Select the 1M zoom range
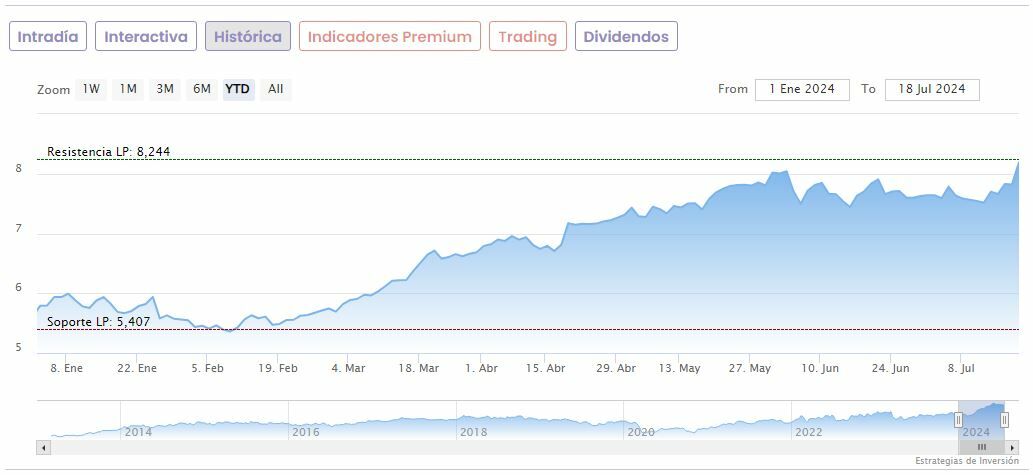This screenshot has width=1033, height=475. [x=128, y=89]
